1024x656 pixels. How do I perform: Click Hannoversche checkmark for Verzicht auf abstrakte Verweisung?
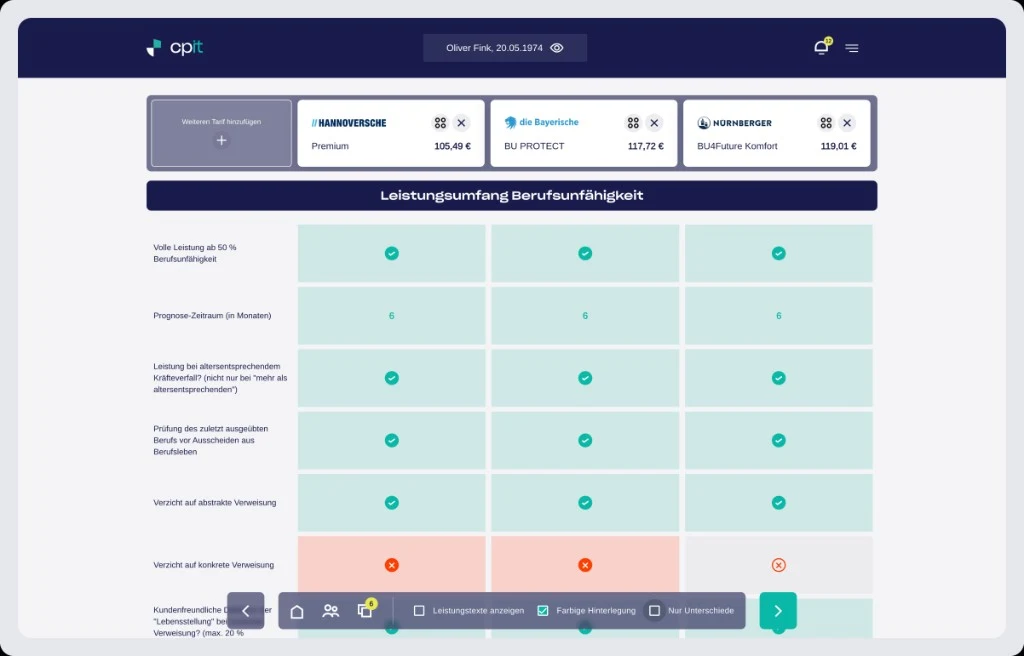pos(391,502)
